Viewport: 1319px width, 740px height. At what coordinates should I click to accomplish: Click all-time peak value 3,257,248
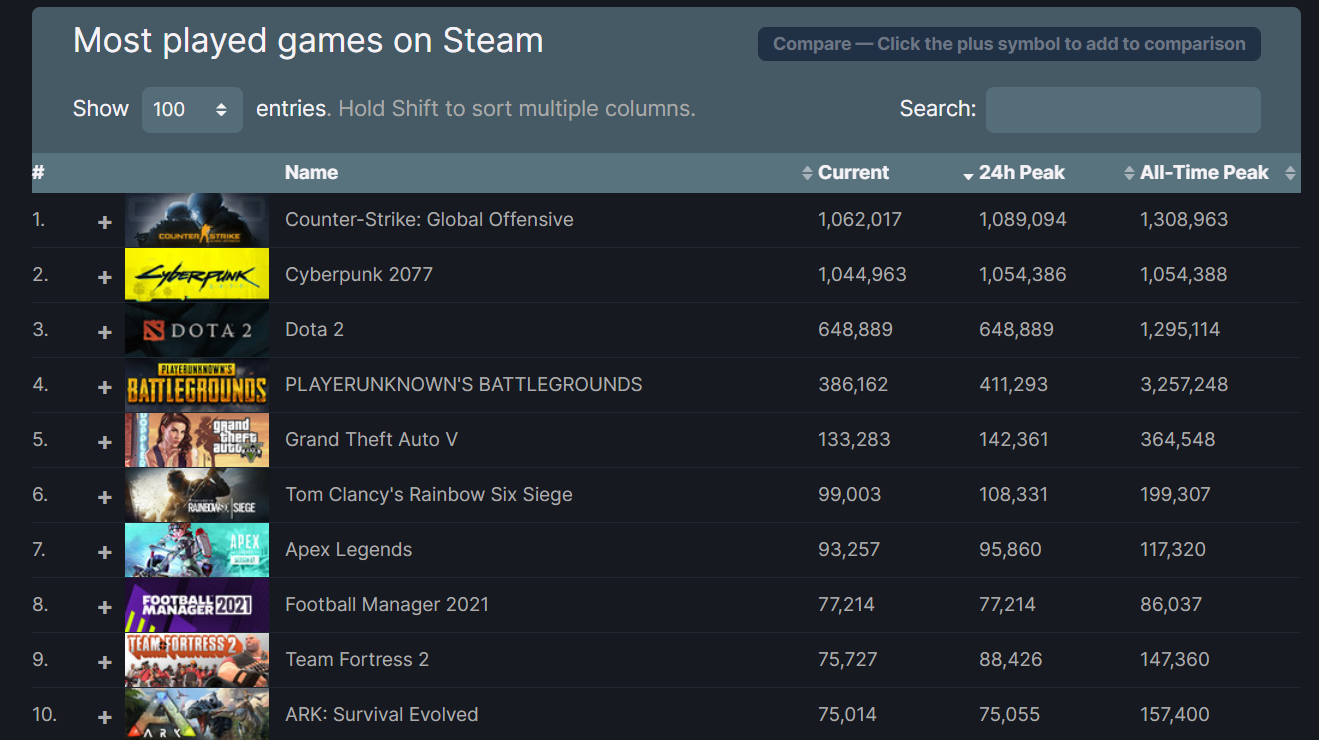click(1184, 384)
